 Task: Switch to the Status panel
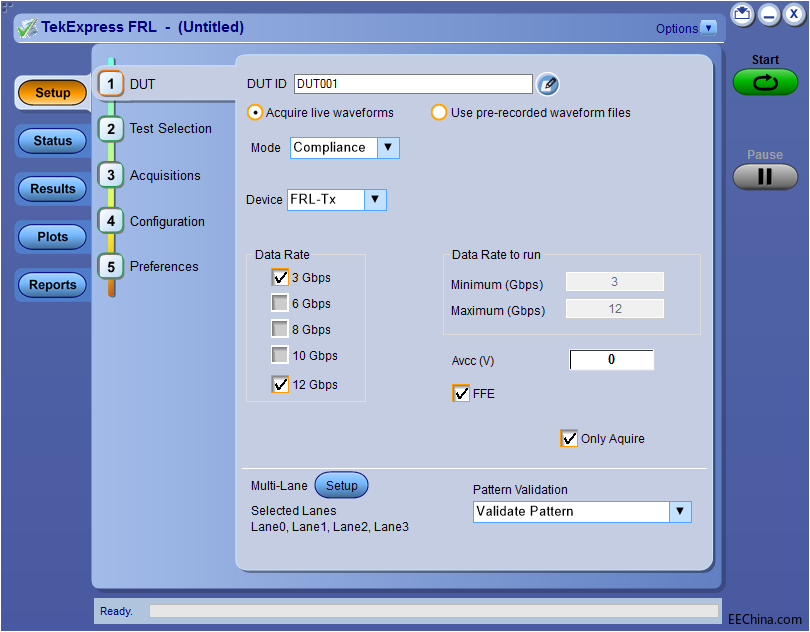(52, 141)
